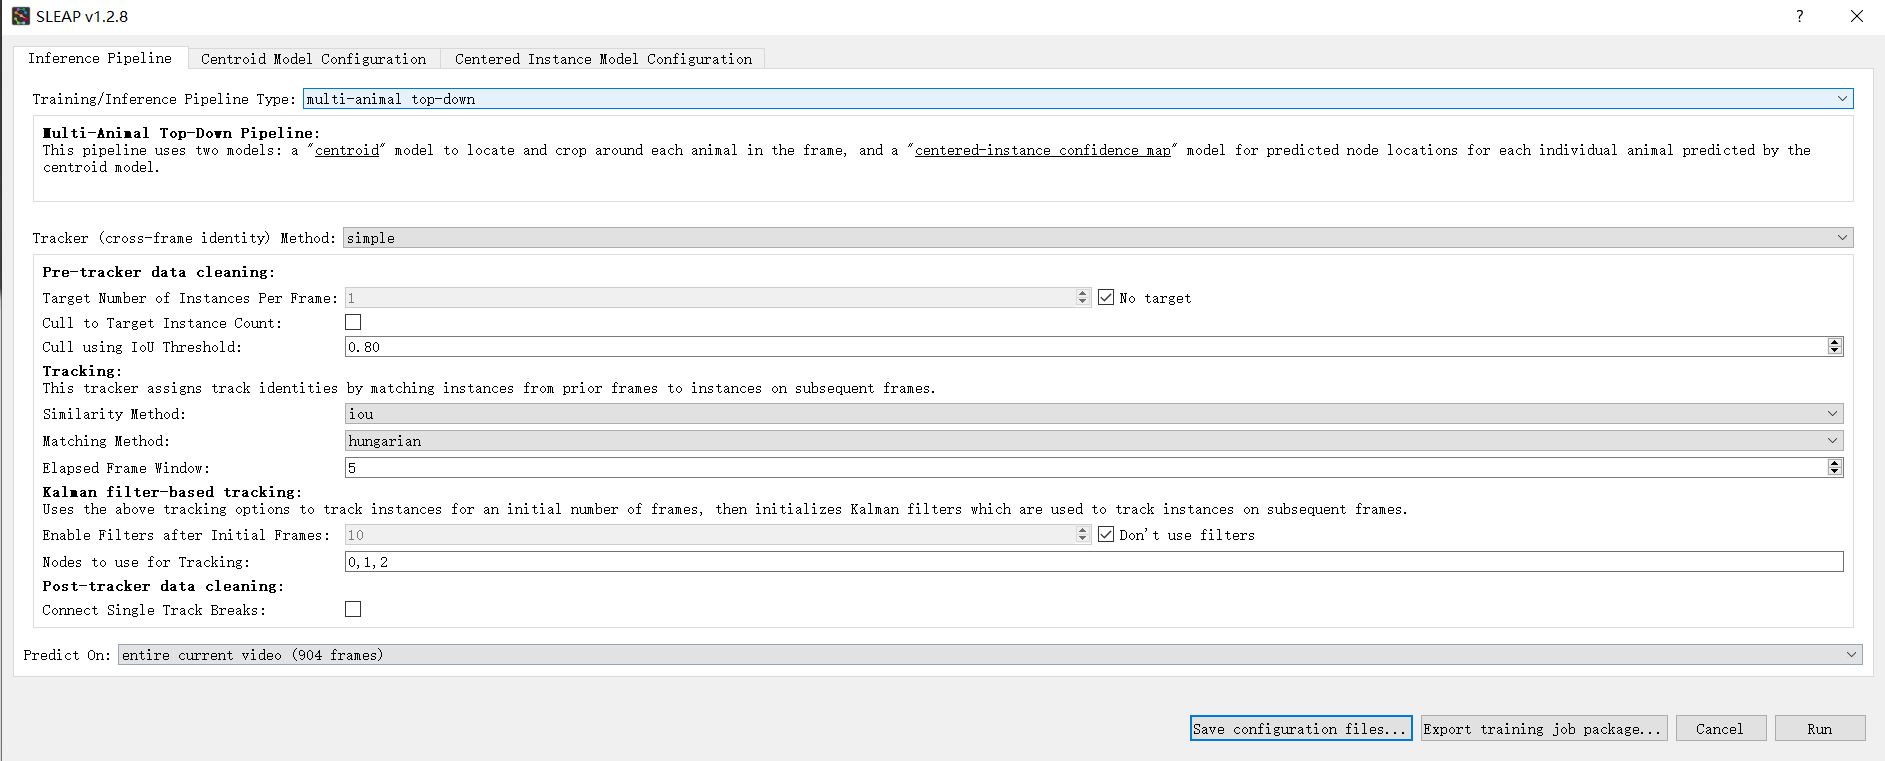Switch to Inference Pipeline tab
Viewport: 1885px width, 761px height.
(x=100, y=58)
